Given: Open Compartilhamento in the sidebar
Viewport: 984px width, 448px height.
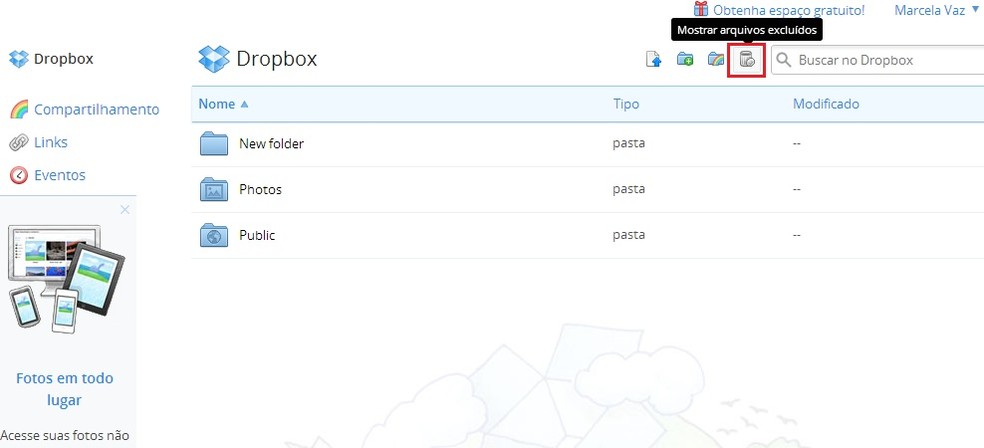Looking at the screenshot, I should coord(97,109).
